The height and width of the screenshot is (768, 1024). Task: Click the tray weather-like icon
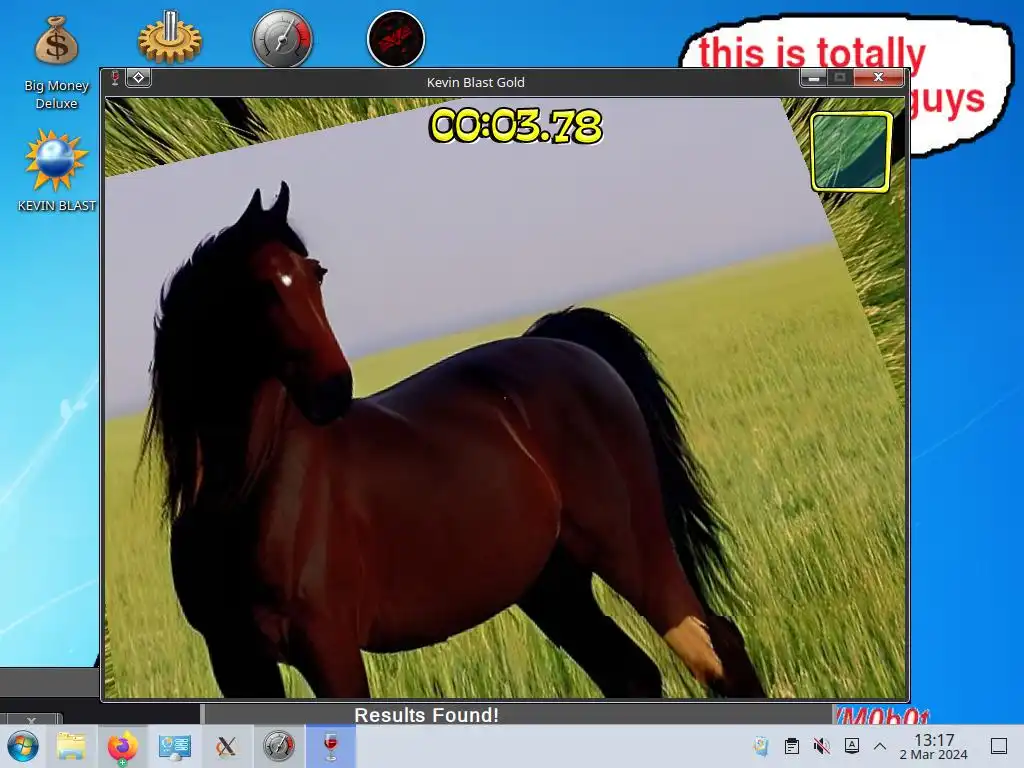point(761,746)
